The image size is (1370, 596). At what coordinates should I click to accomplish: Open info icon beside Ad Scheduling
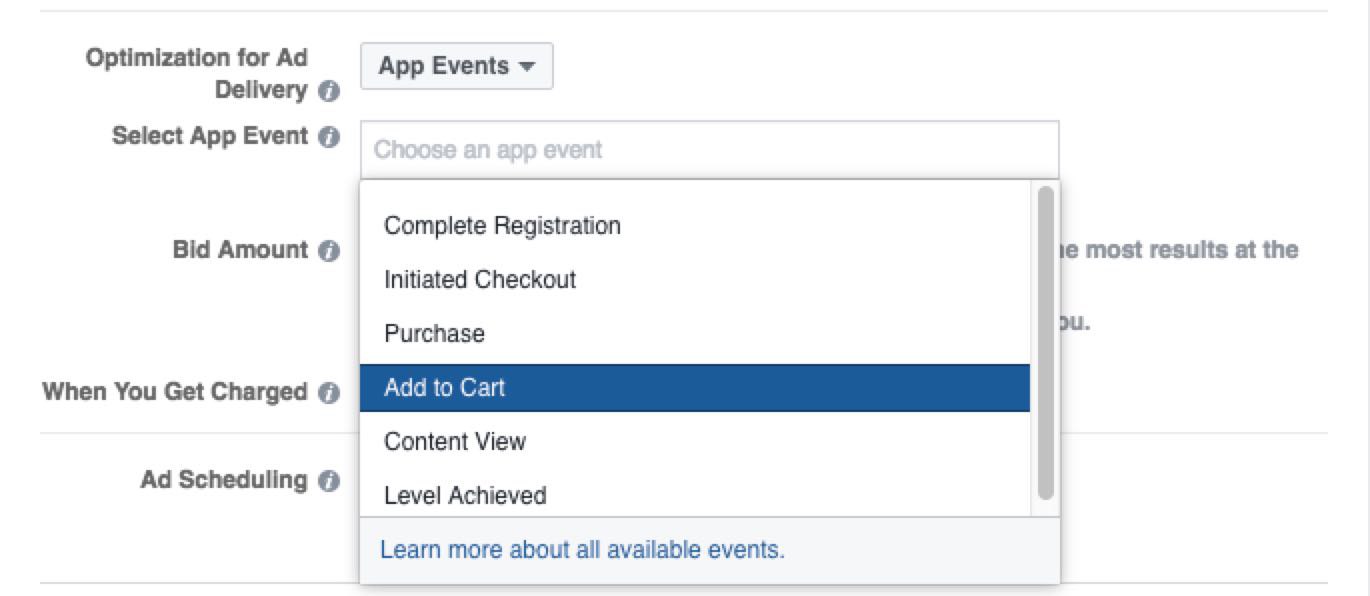coord(328,482)
